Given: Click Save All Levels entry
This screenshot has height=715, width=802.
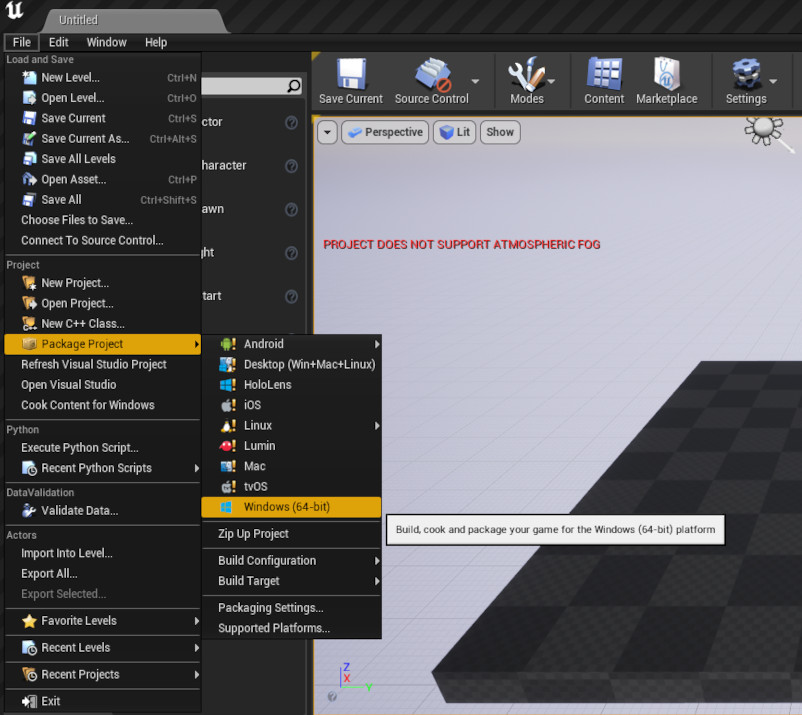Looking at the screenshot, I should (102, 159).
